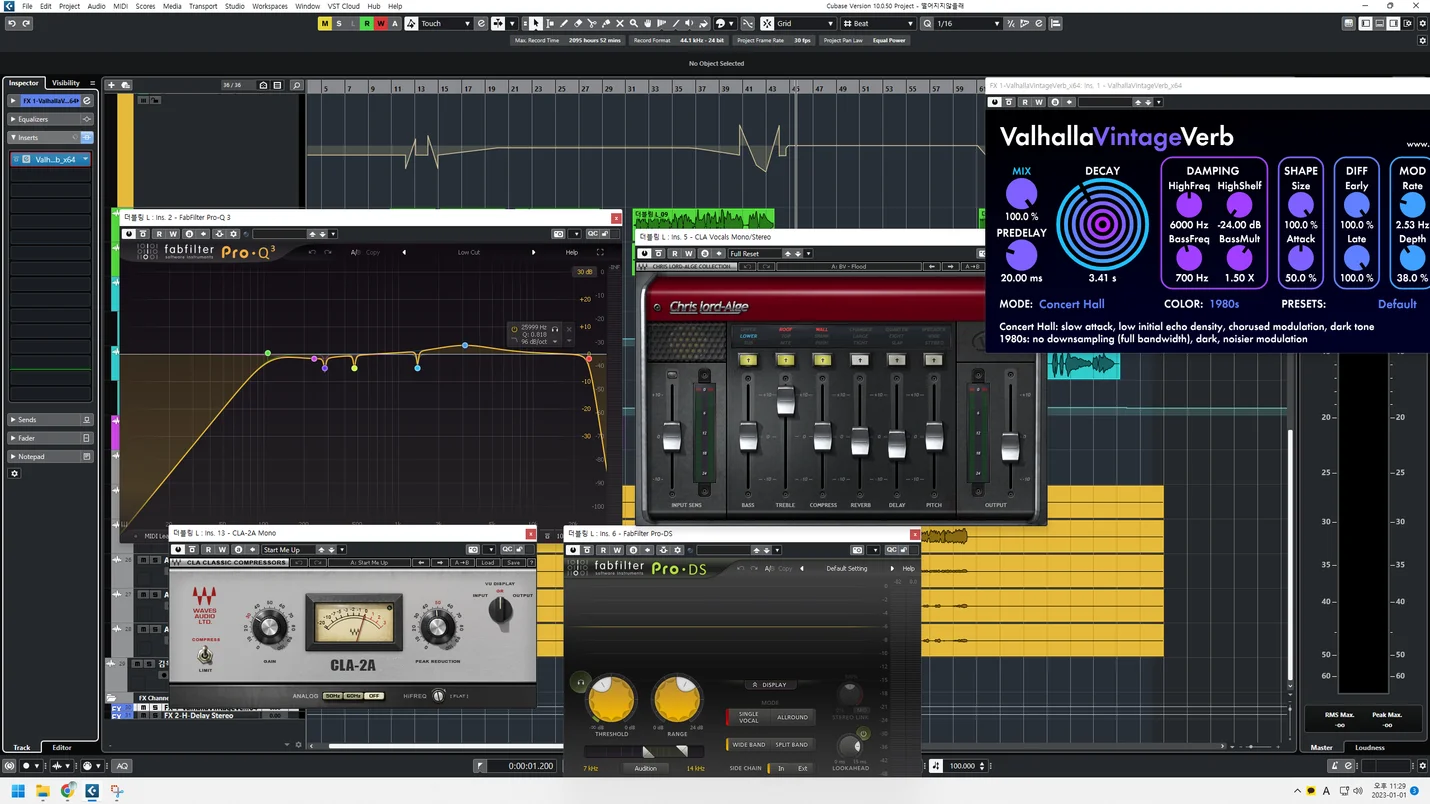Click Windows Start button
The height and width of the screenshot is (804, 1430).
click(17, 791)
